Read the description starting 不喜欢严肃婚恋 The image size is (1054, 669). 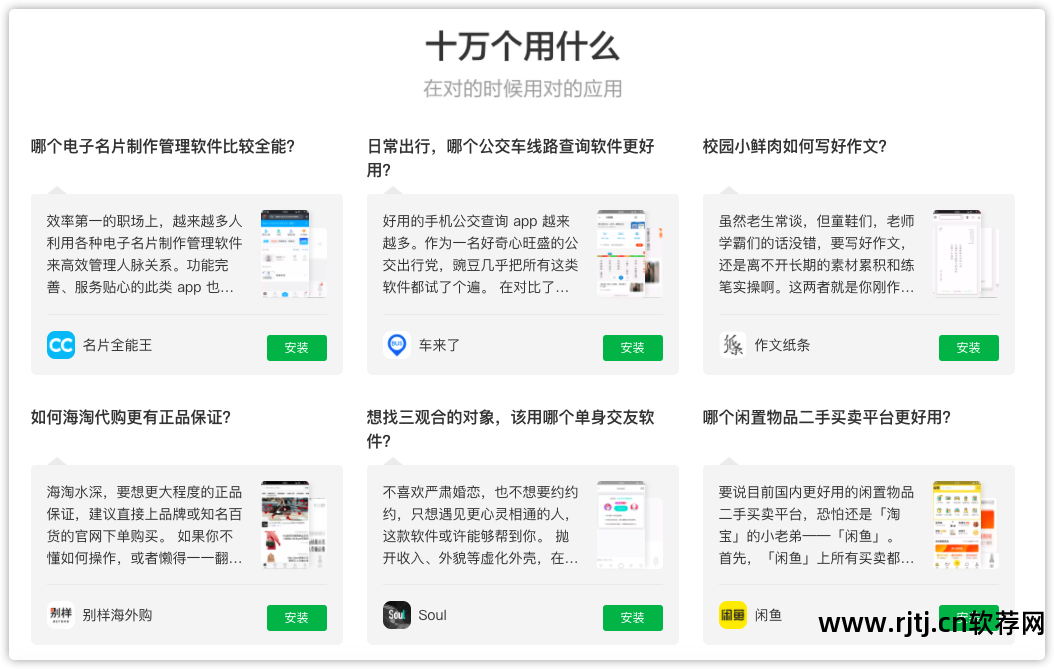point(481,525)
